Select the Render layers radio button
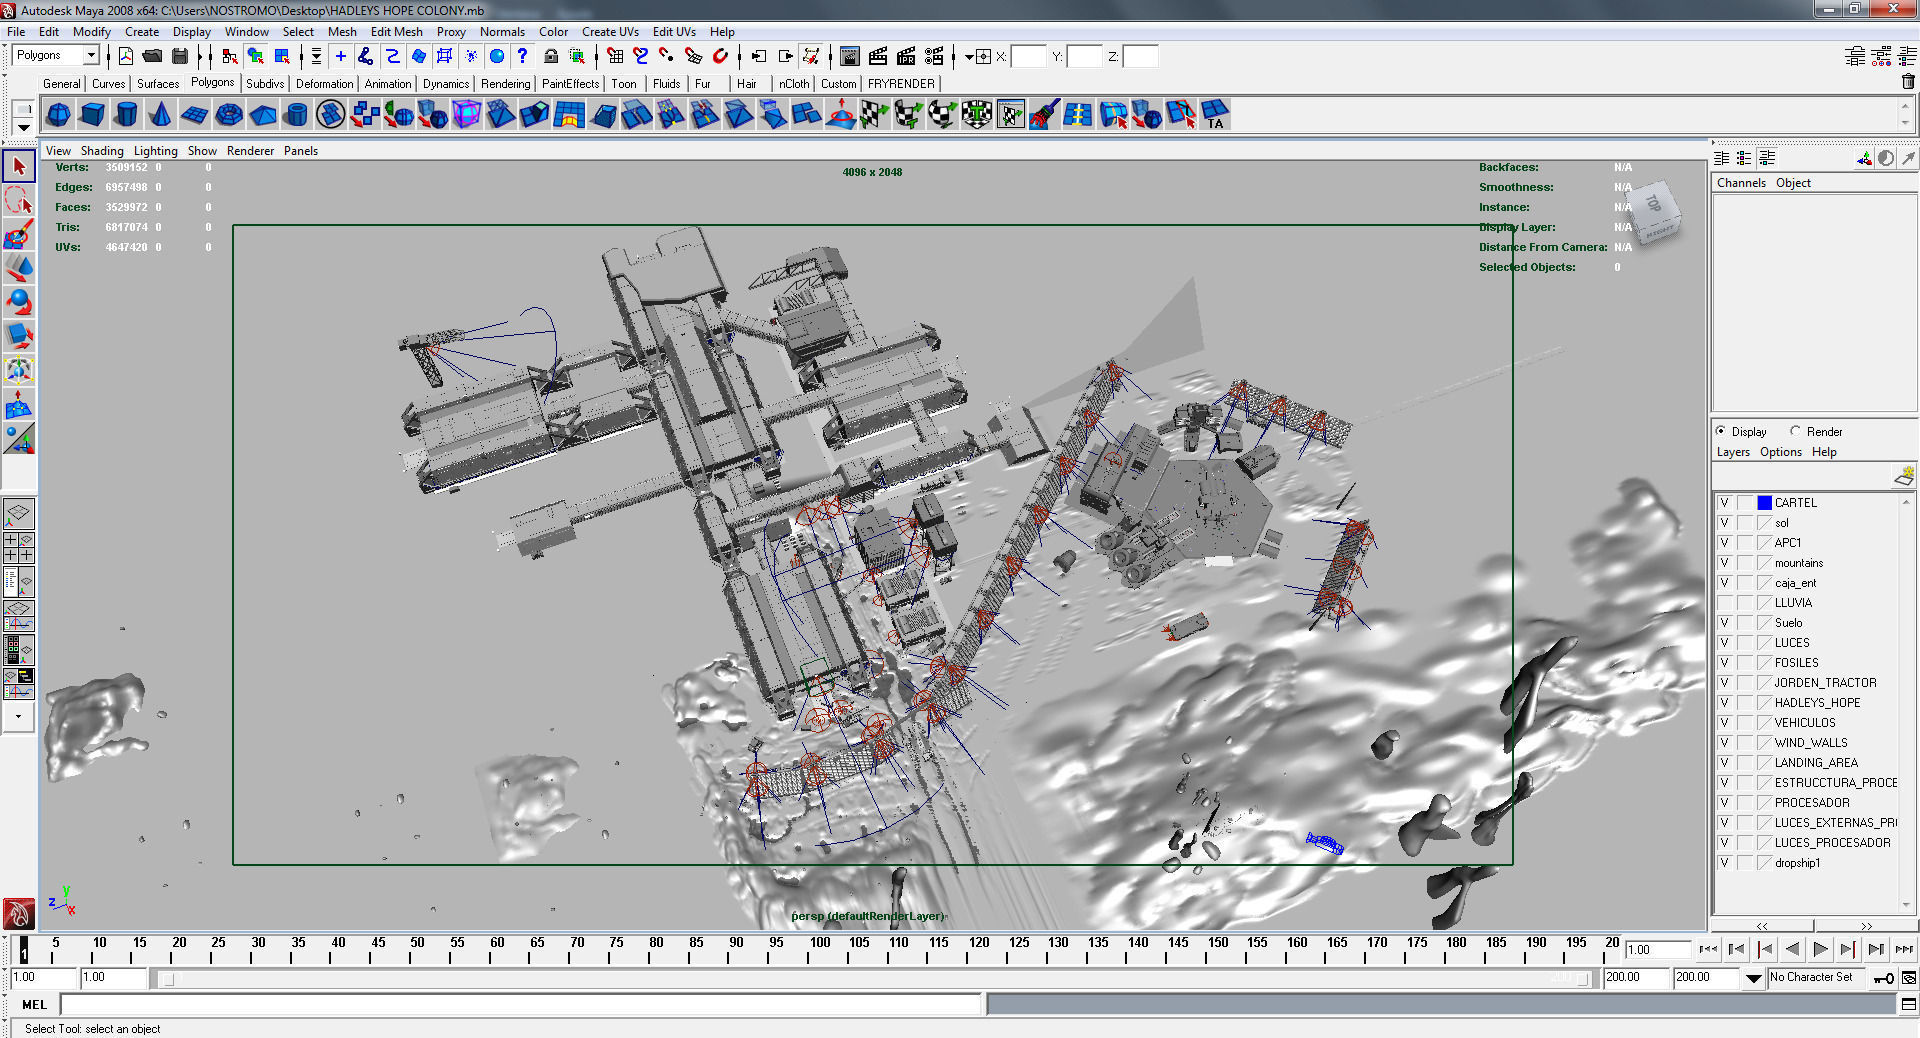 click(1795, 431)
